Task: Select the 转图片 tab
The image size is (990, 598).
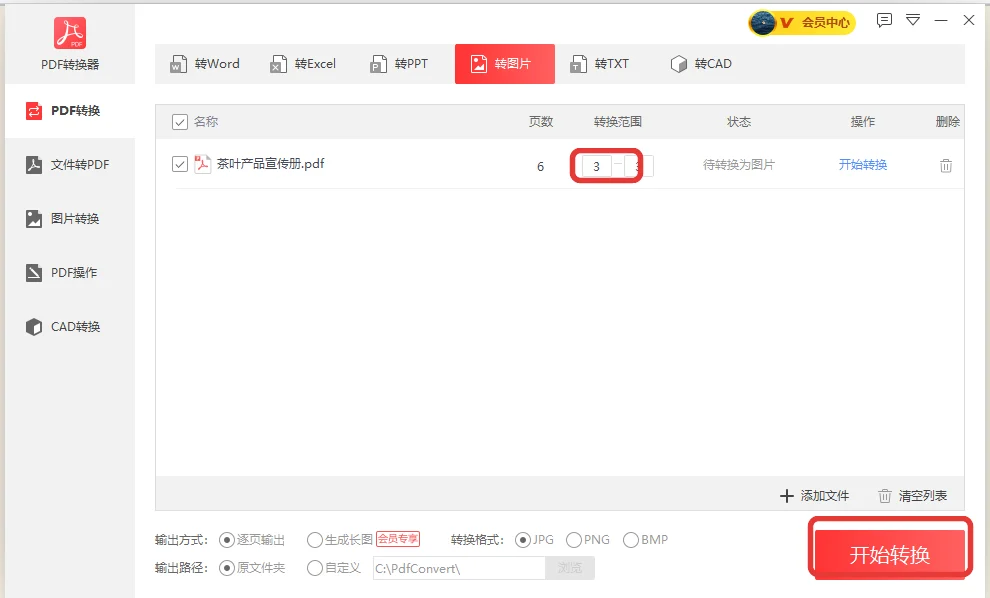Action: (x=504, y=64)
